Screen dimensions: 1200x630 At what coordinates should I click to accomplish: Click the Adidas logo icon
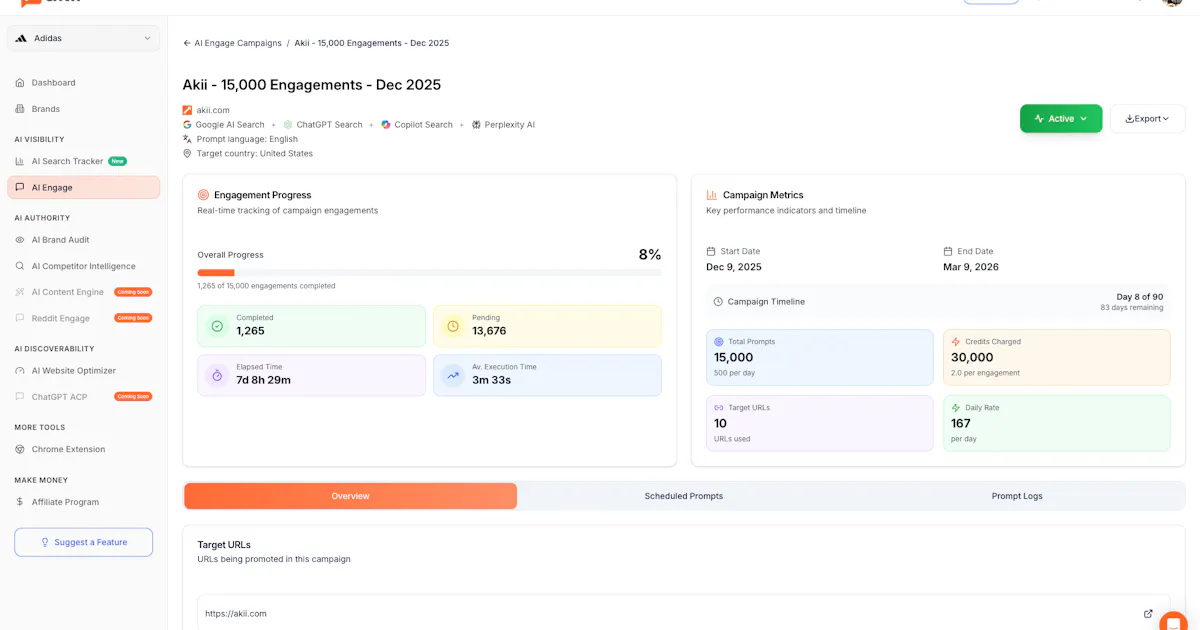[21, 38]
